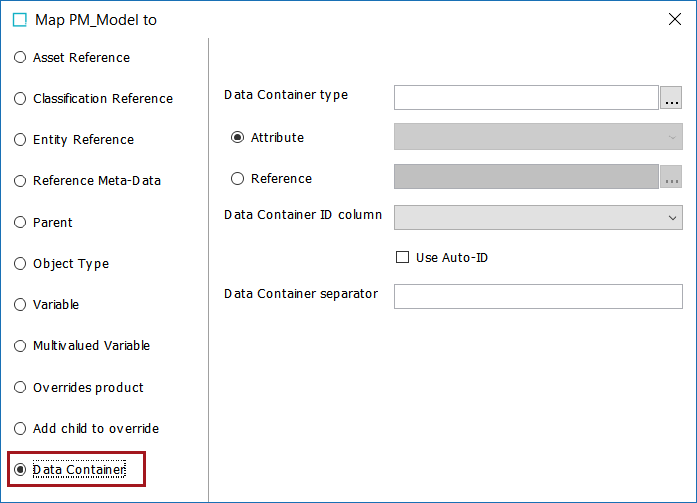
Task: Click the Reference browse ellipsis button
Action: coord(672,177)
